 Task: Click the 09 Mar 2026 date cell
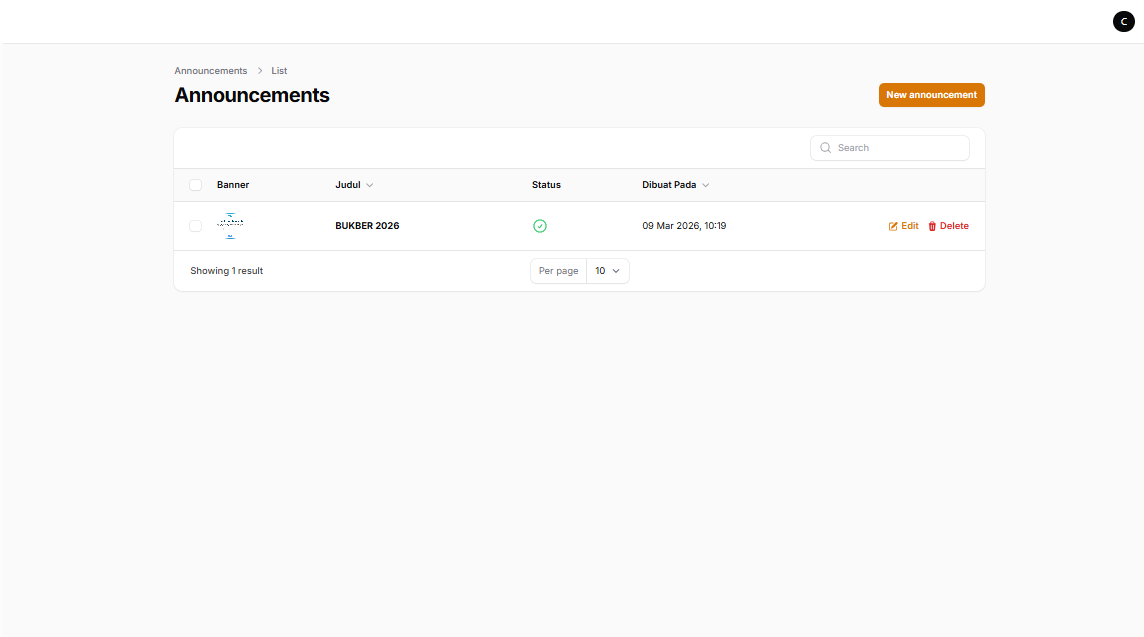point(684,226)
